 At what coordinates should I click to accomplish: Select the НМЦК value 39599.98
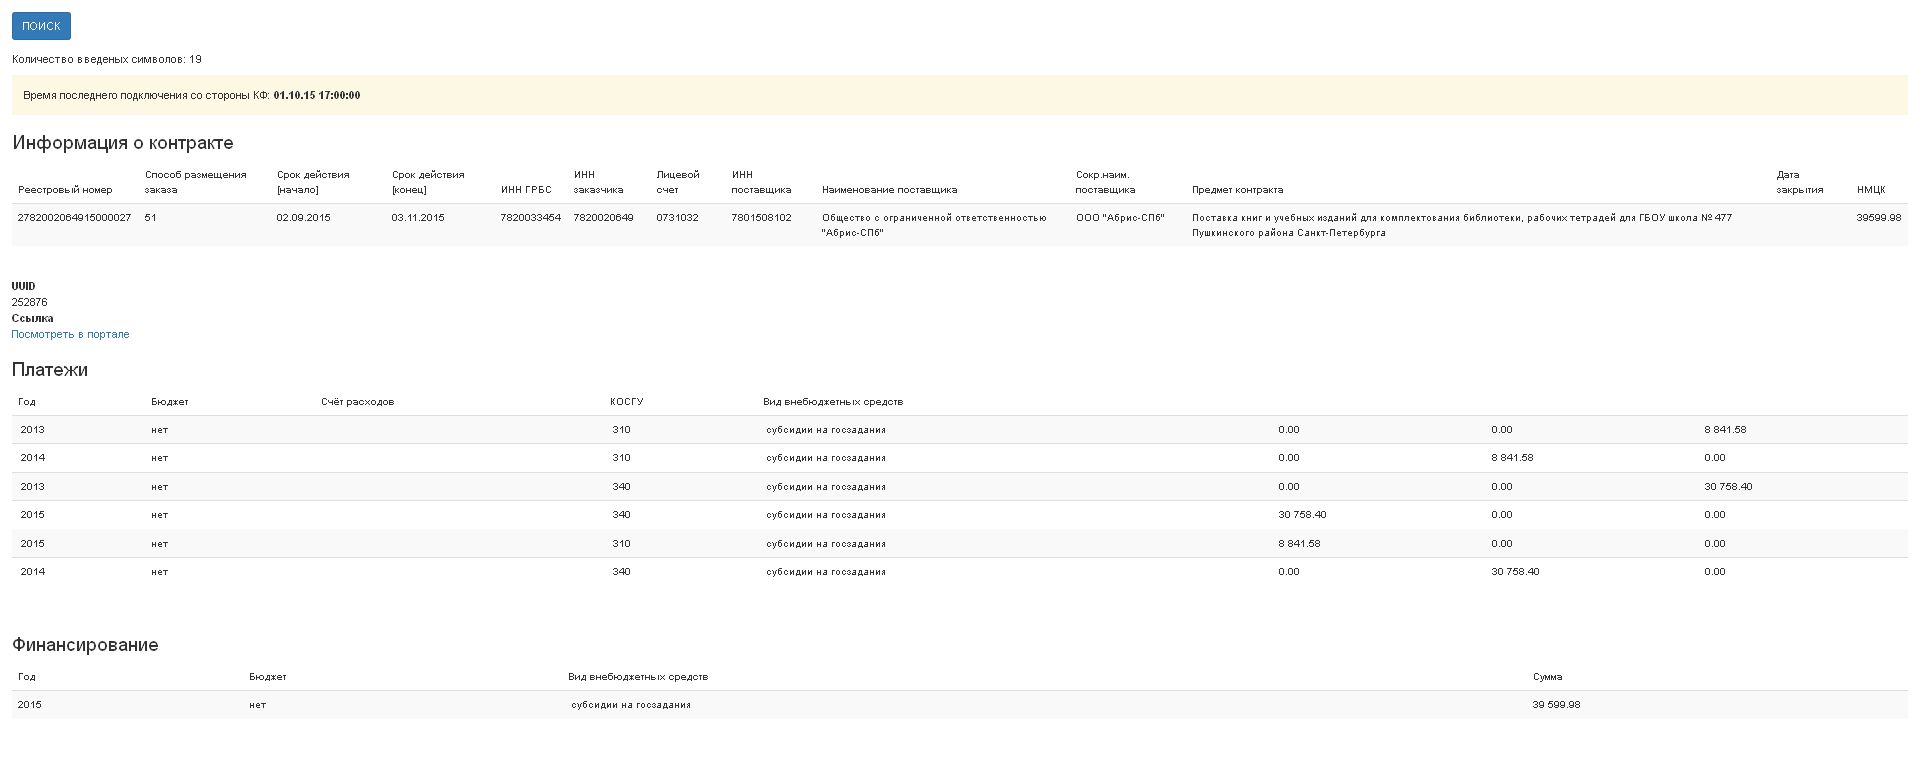click(1878, 217)
